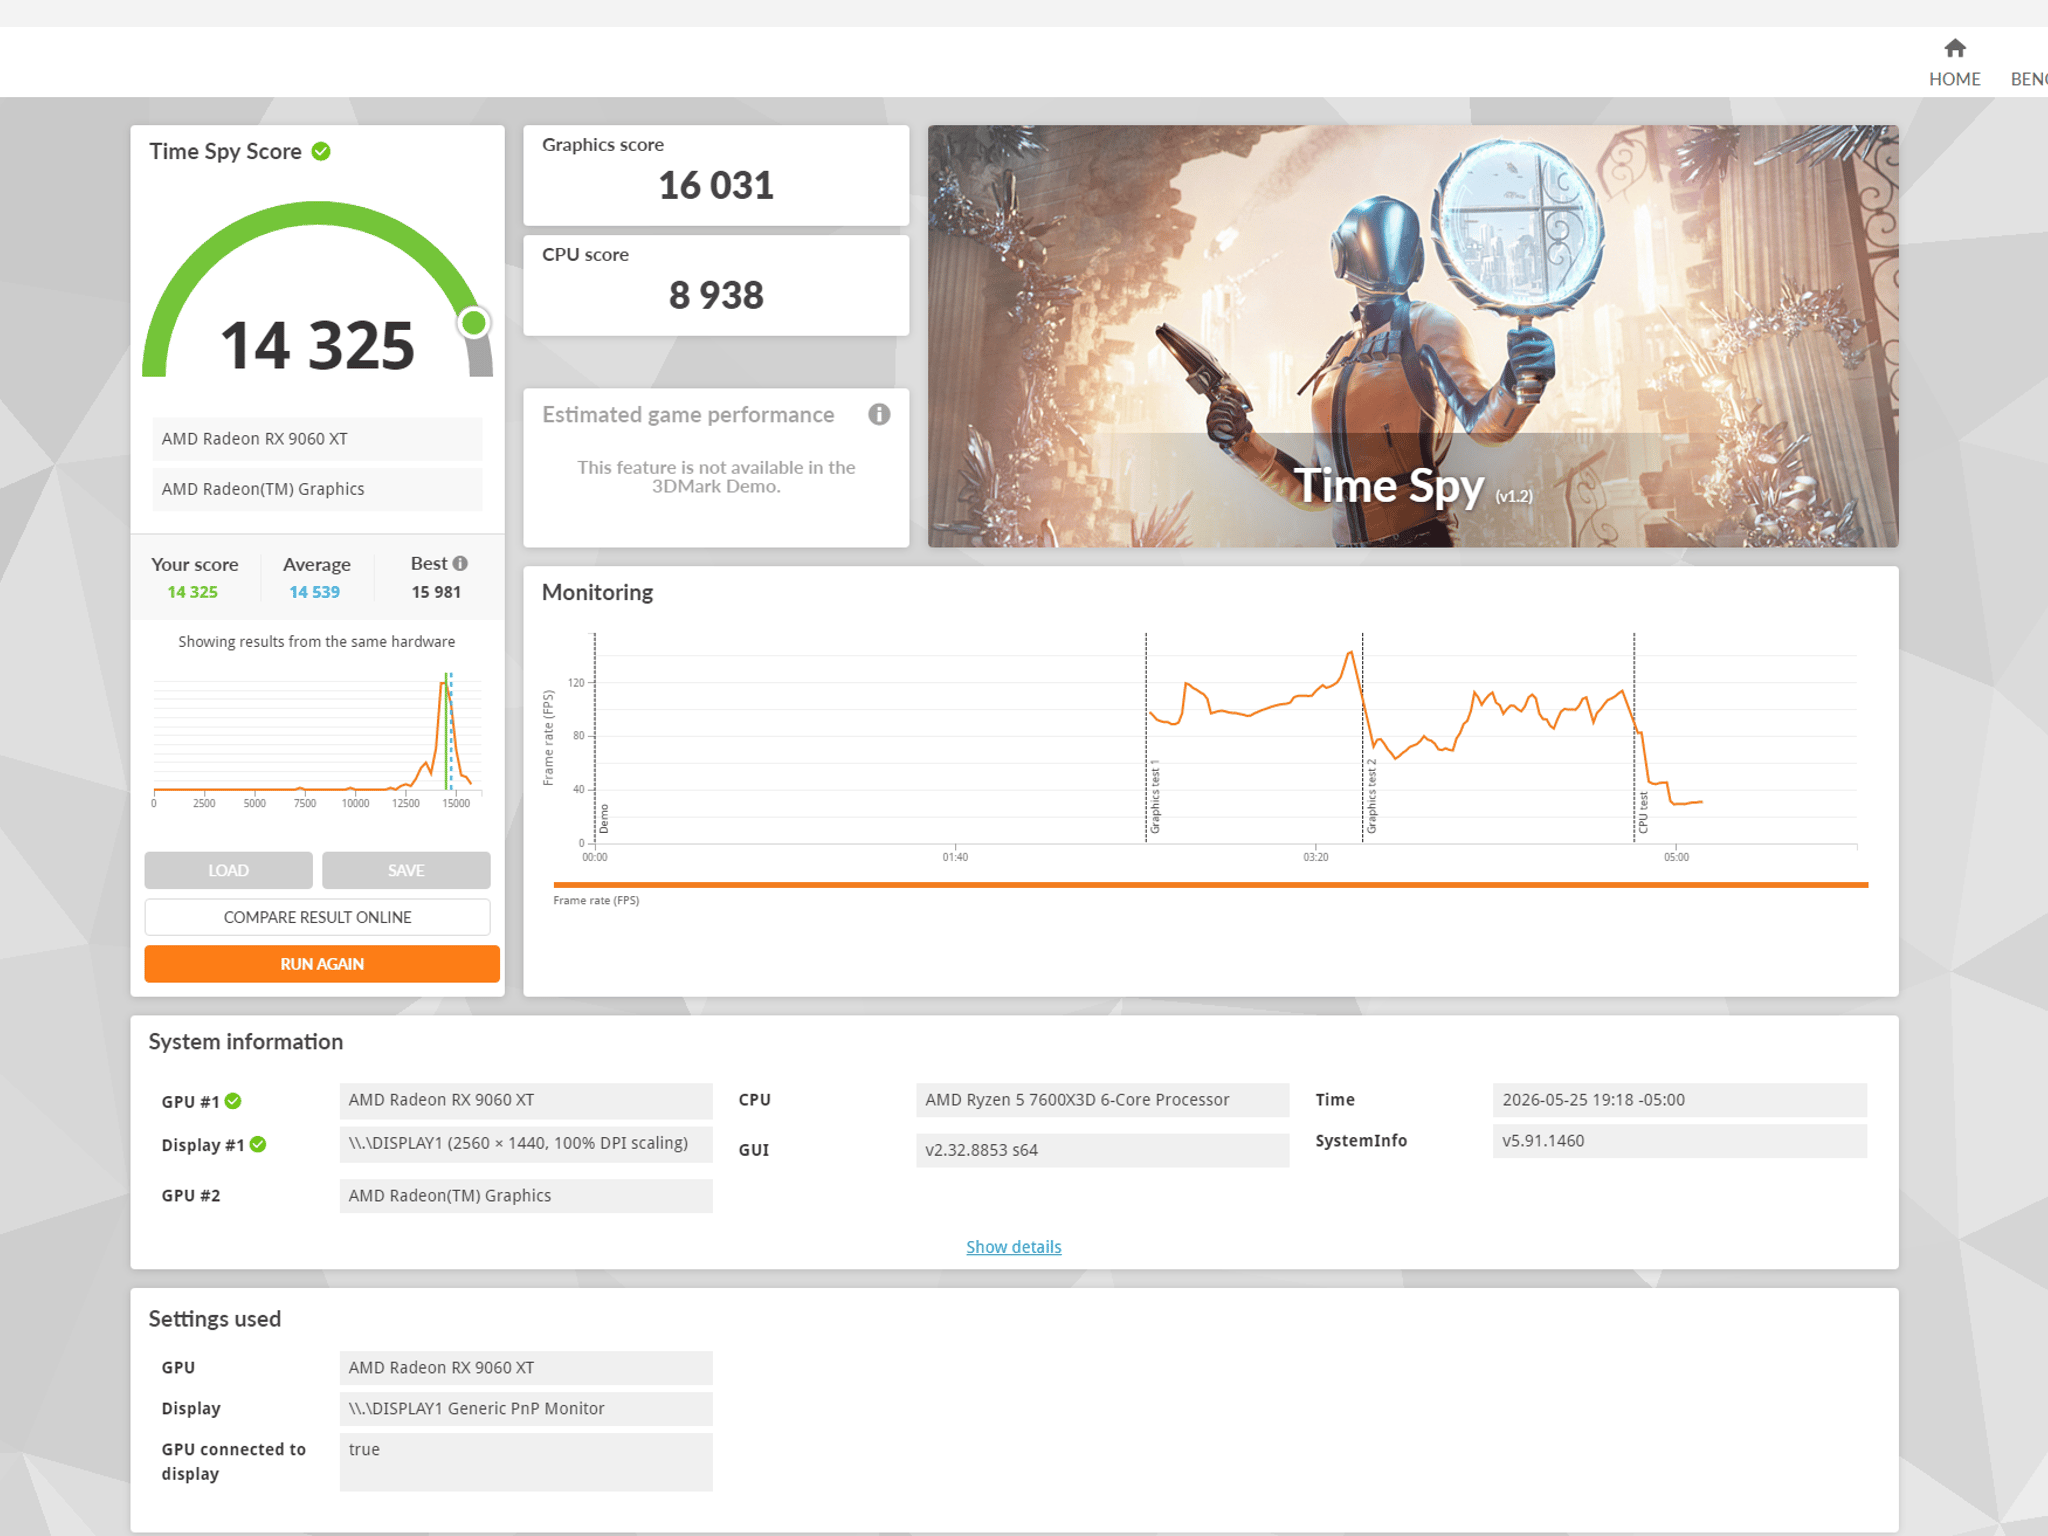This screenshot has height=1536, width=2048.
Task: Click the main score 14 325
Action: click(x=317, y=345)
